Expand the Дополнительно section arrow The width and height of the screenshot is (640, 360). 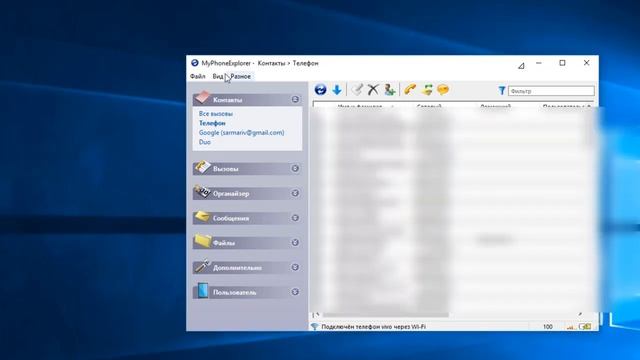point(295,267)
